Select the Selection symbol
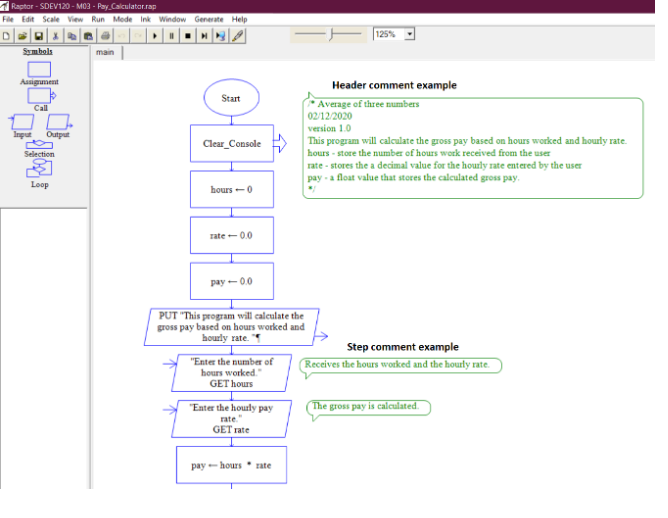668x518 pixels. point(39,145)
